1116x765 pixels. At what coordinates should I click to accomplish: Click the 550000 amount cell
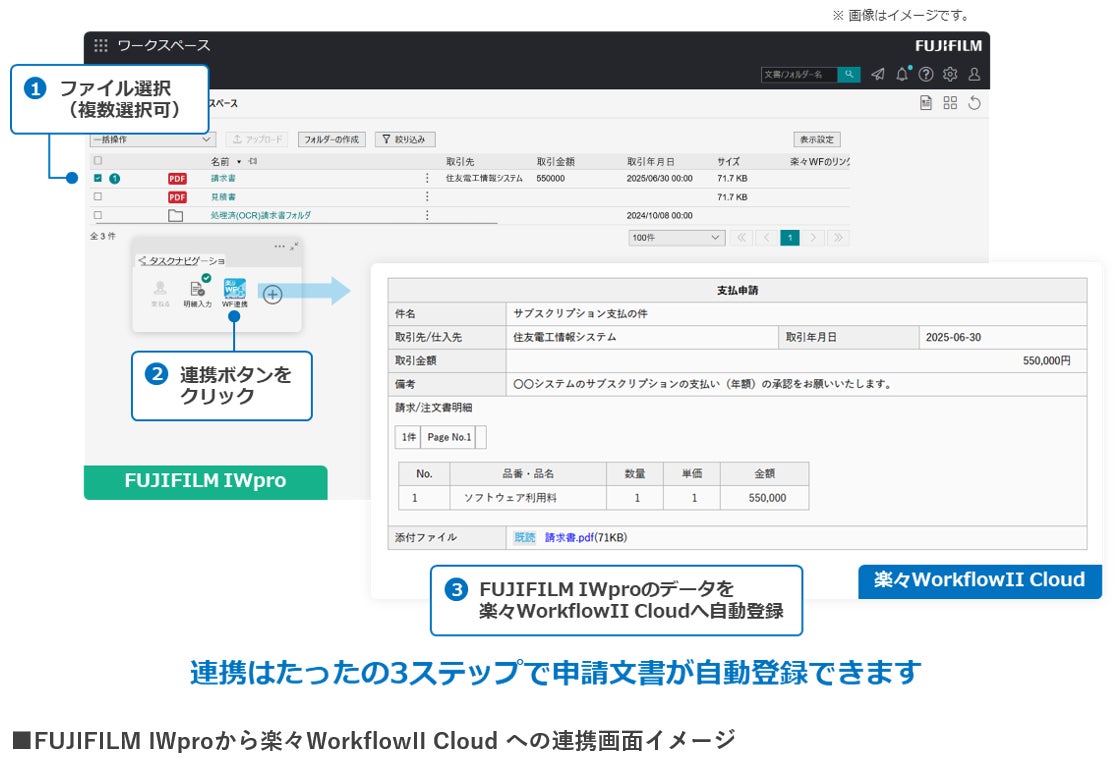[550, 179]
